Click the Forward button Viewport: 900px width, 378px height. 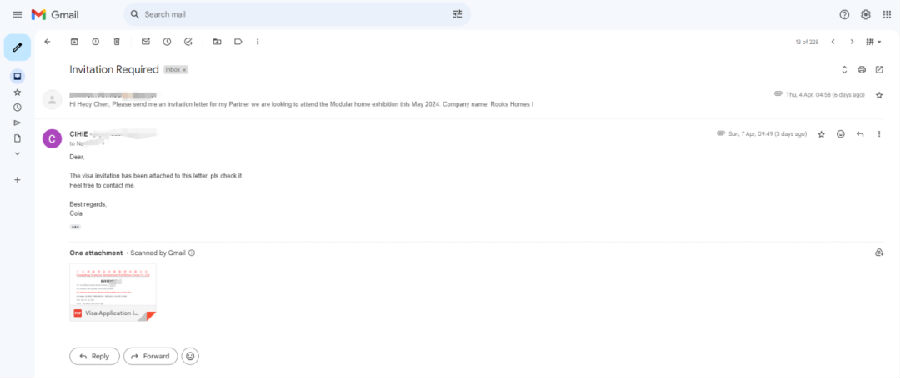tap(150, 356)
